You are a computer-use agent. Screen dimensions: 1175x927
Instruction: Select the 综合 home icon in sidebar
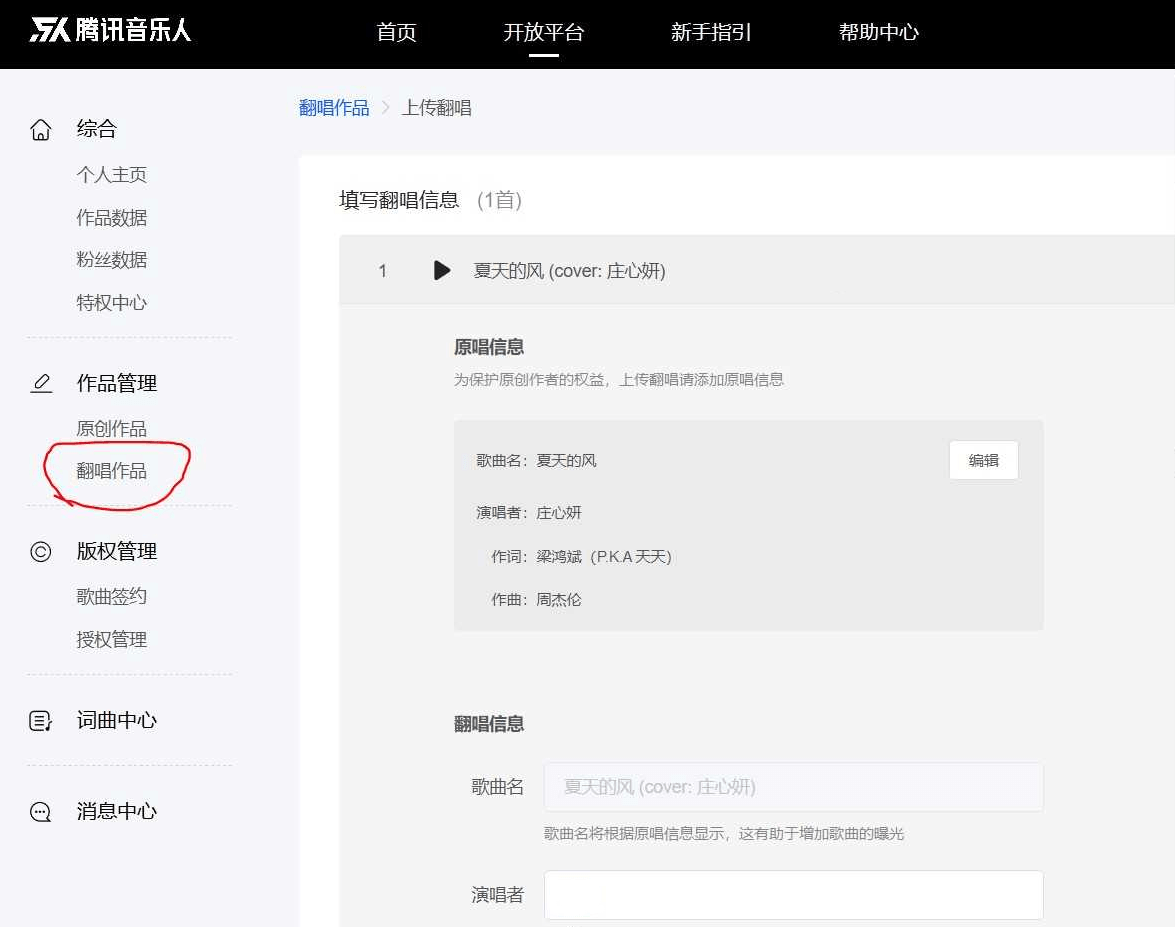pyautogui.click(x=40, y=128)
